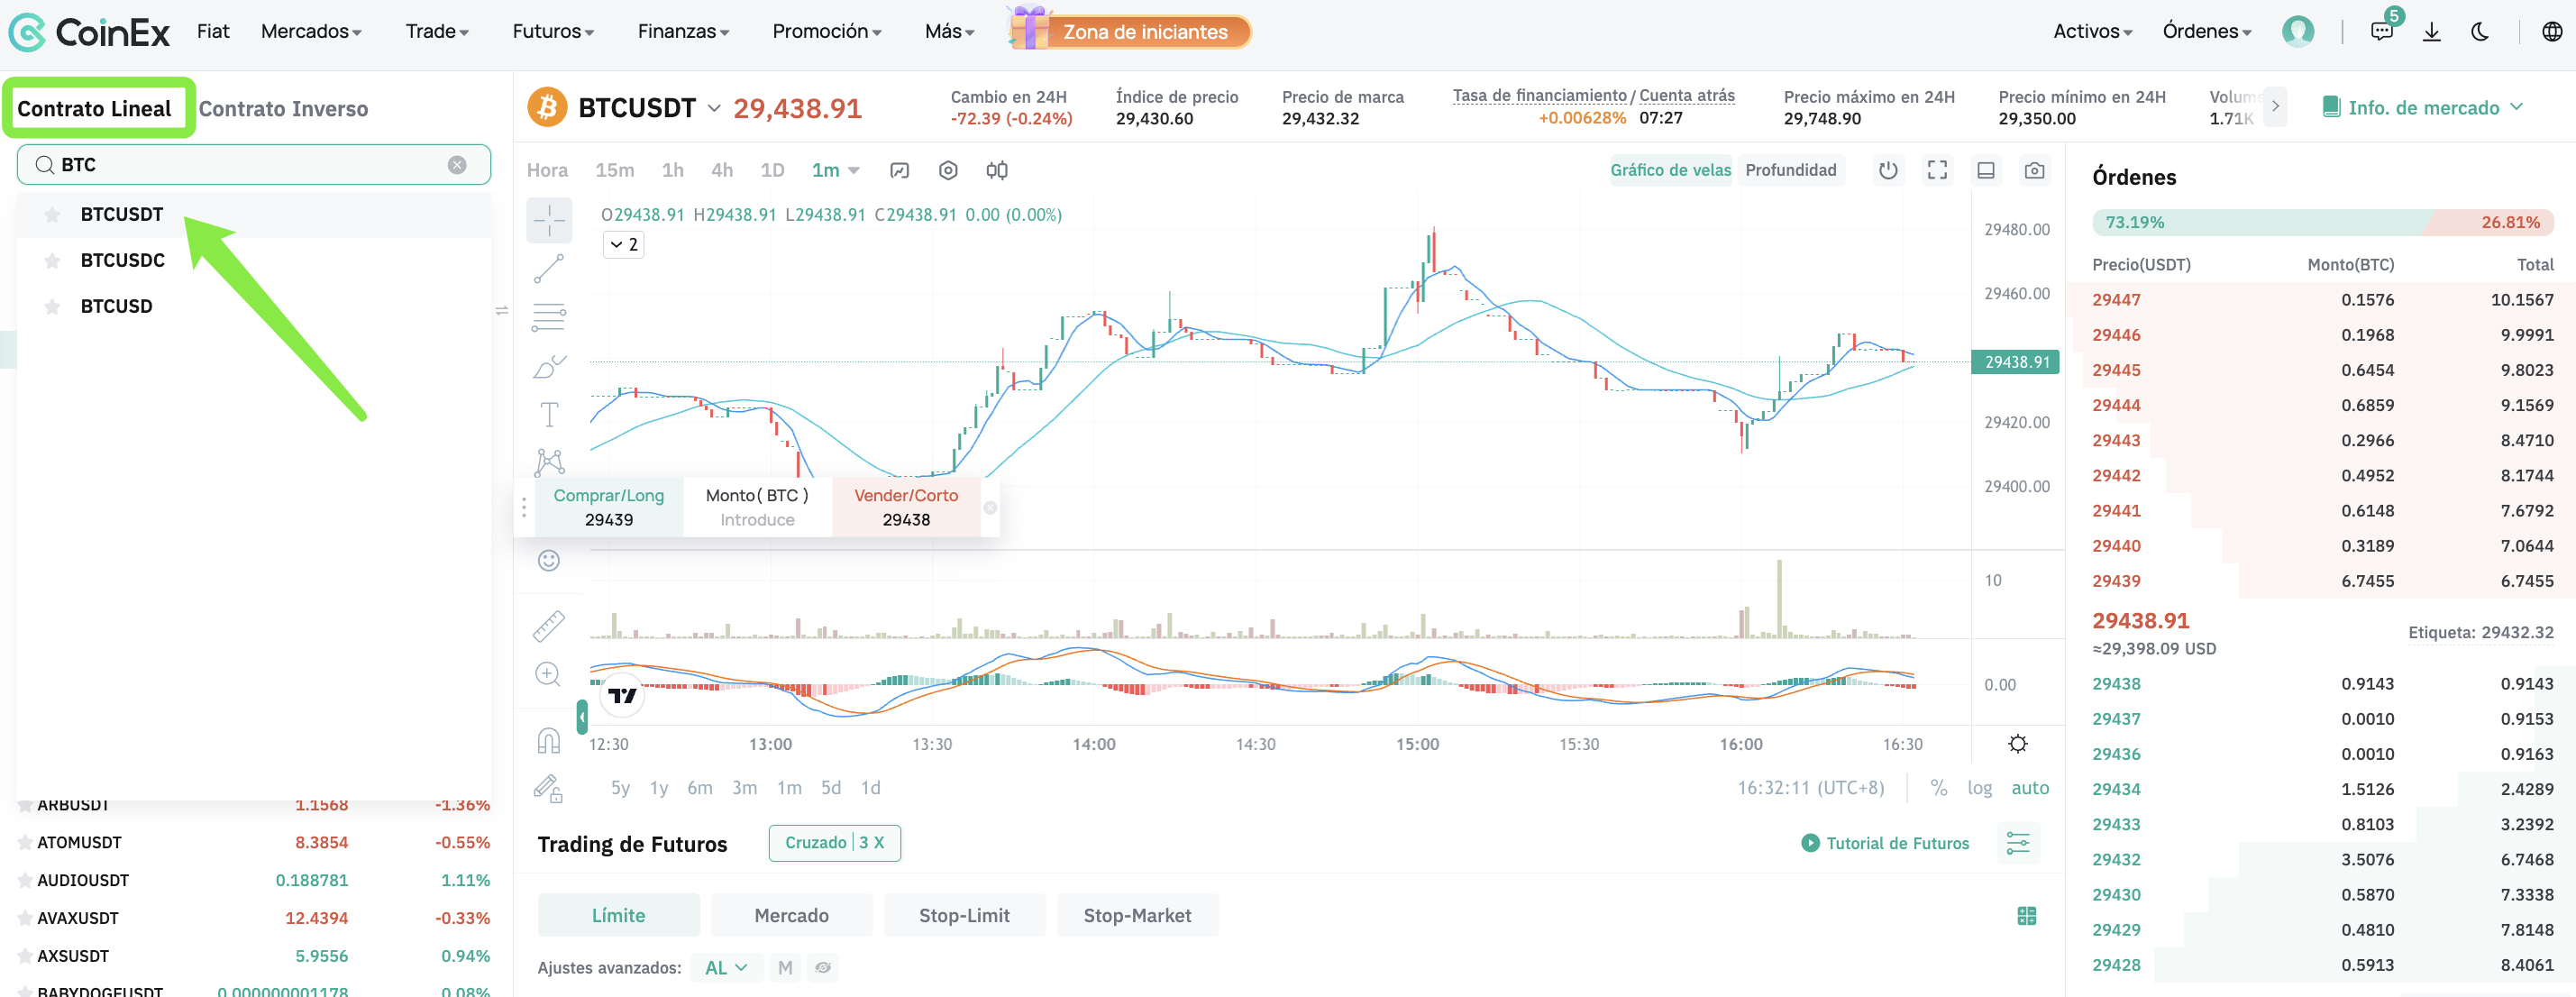Favorite BTCUSD with star icon
The height and width of the screenshot is (997, 2576).
point(52,306)
